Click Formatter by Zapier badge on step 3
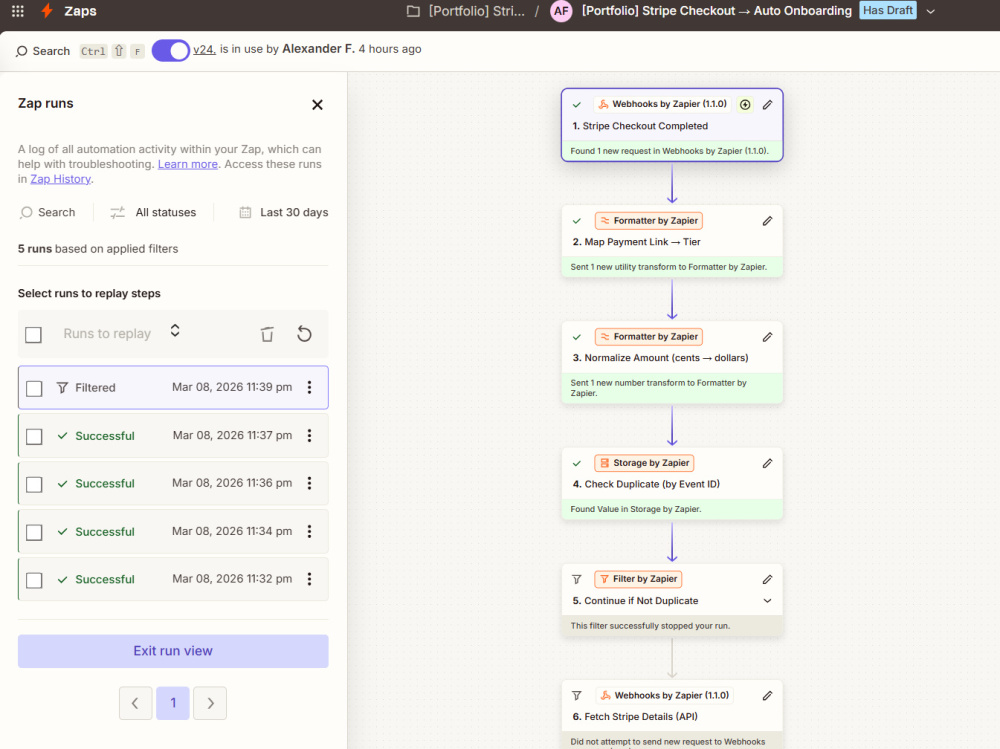Image resolution: width=1000 pixels, height=749 pixels. pos(649,337)
